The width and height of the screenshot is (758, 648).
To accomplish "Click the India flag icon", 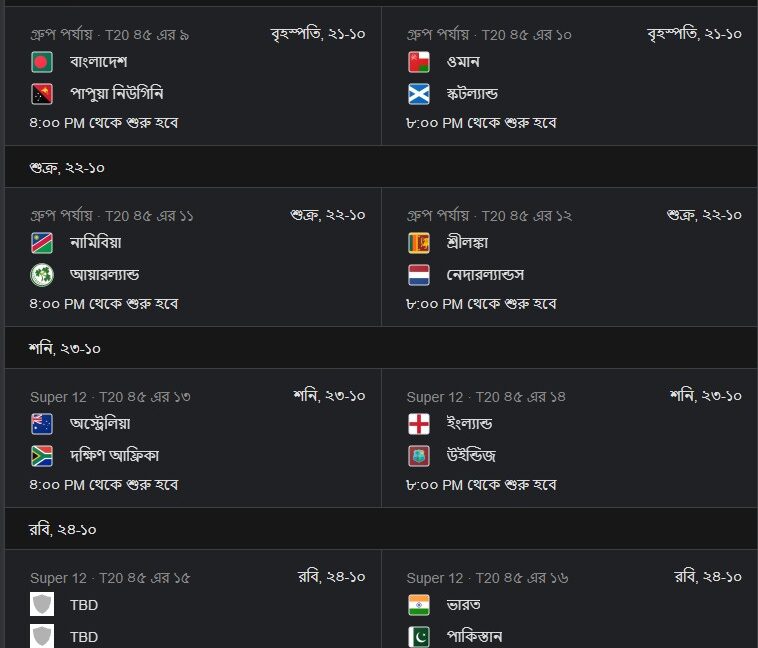I will coord(419,605).
